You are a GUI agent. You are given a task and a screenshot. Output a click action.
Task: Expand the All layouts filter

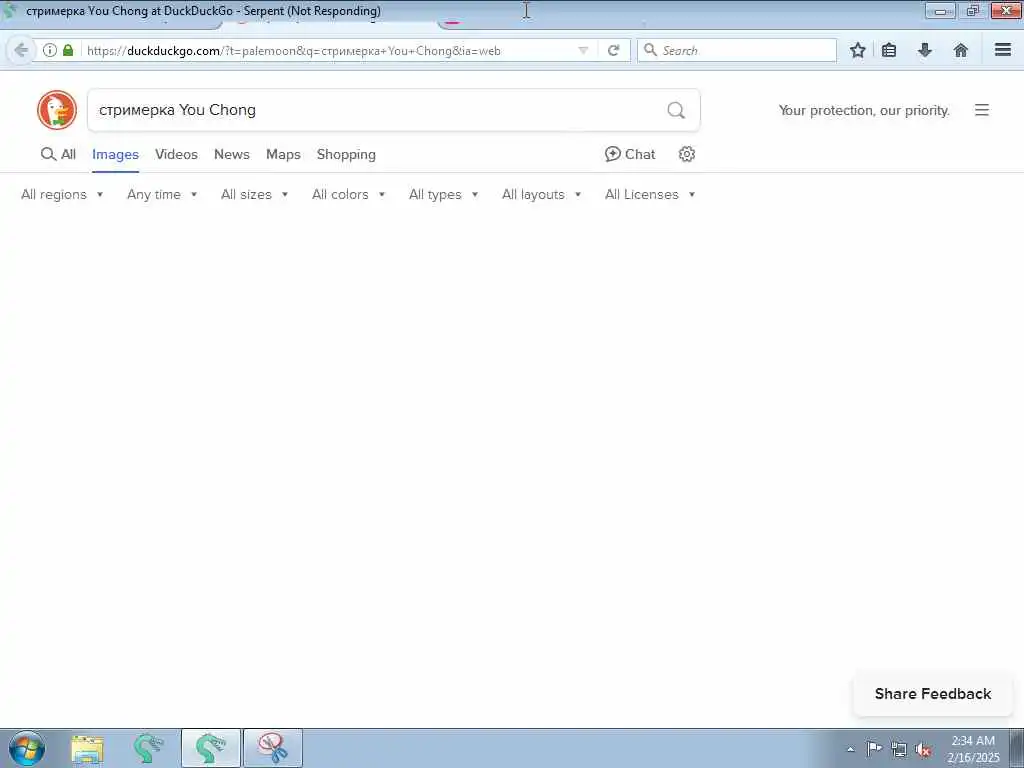(541, 195)
